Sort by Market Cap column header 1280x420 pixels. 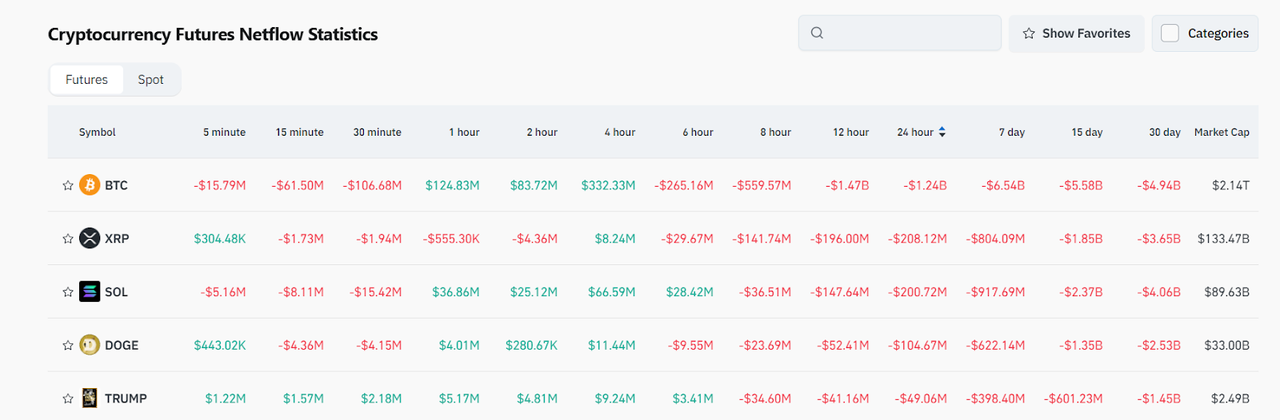[x=1221, y=132]
